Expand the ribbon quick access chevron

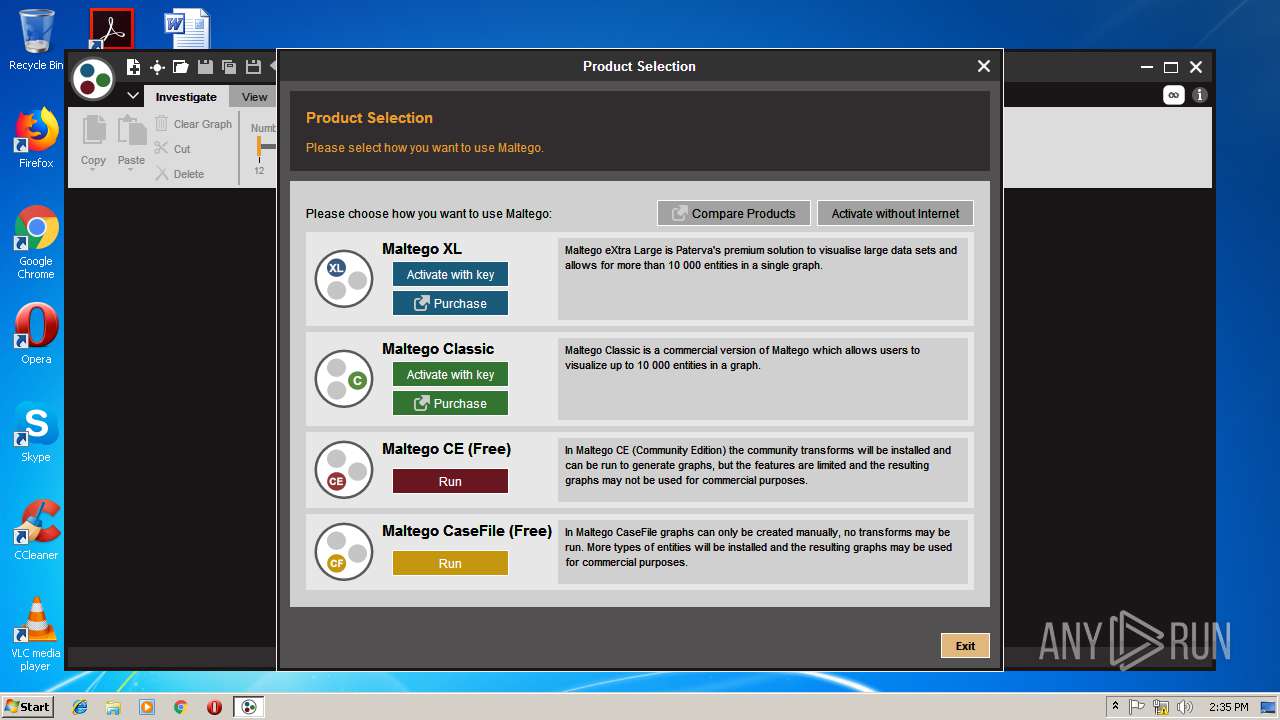(133, 97)
